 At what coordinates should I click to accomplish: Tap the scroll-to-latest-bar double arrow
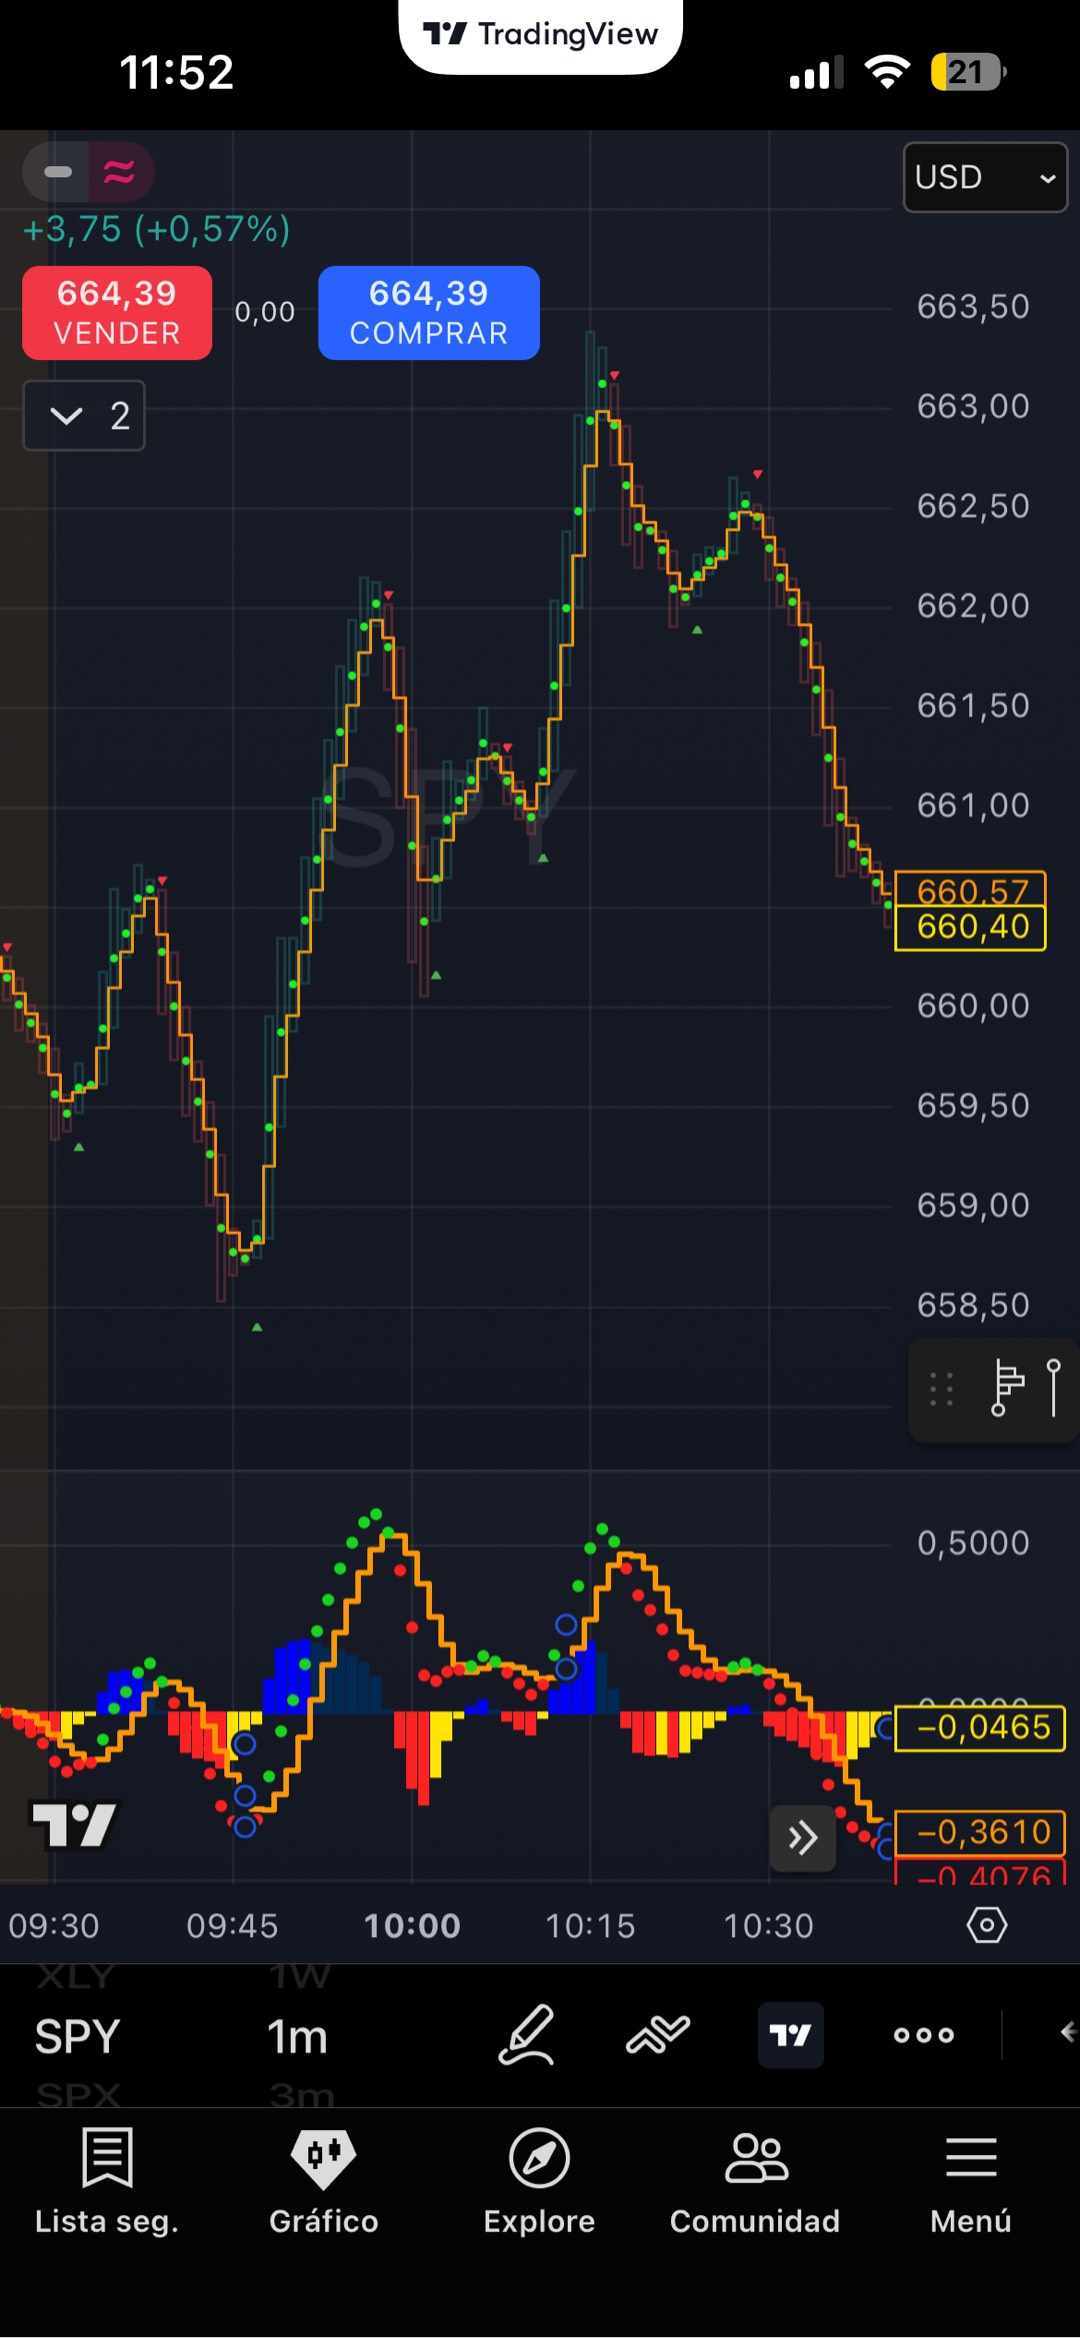pos(802,1838)
